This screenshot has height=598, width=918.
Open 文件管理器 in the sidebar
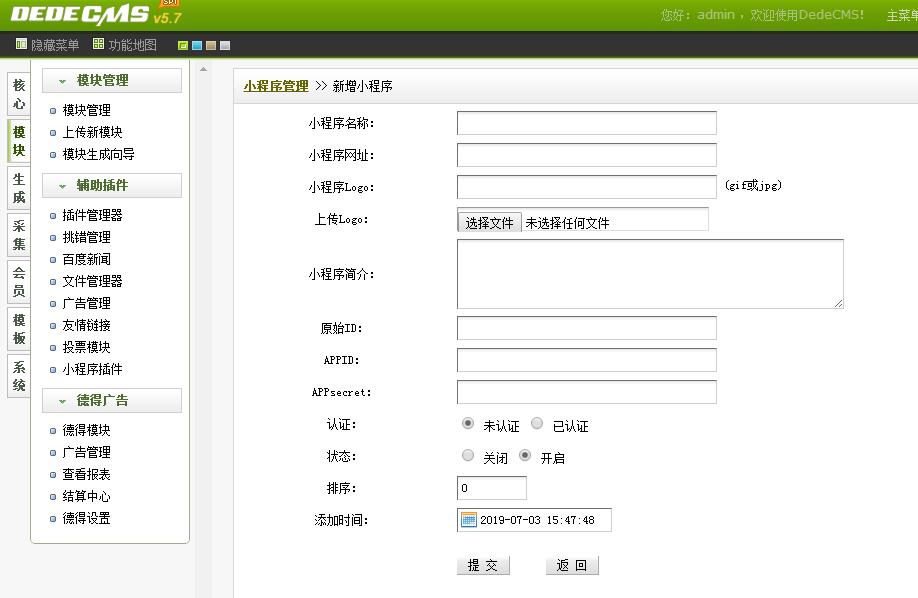point(93,281)
